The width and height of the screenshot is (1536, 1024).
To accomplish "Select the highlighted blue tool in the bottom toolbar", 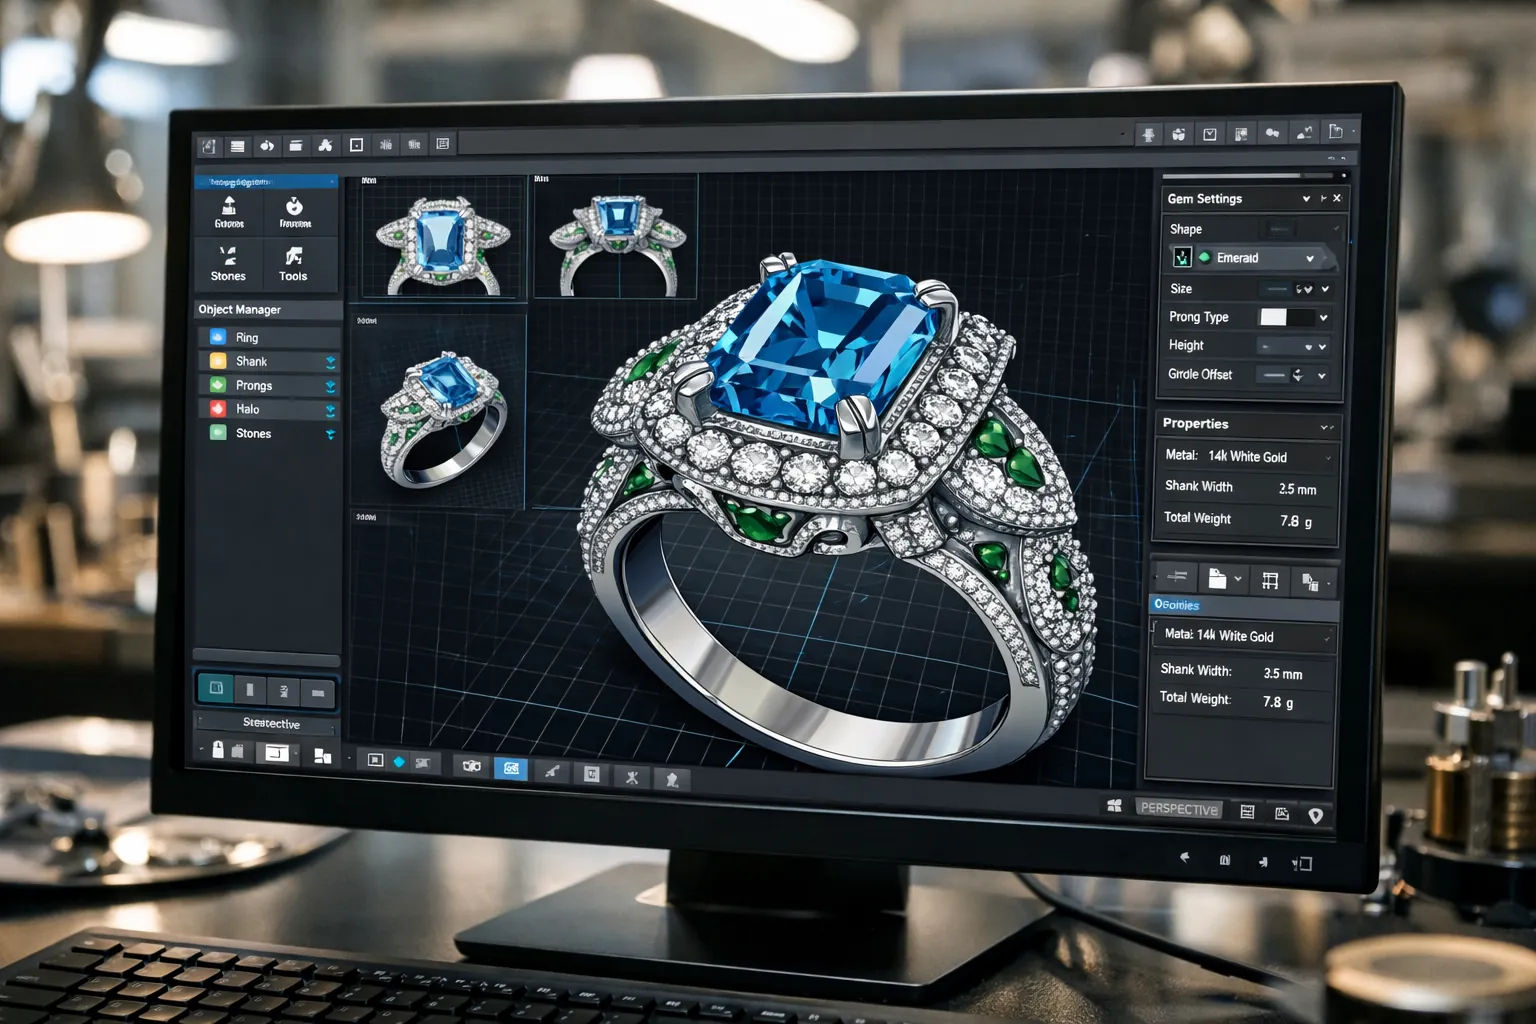I will [x=511, y=768].
